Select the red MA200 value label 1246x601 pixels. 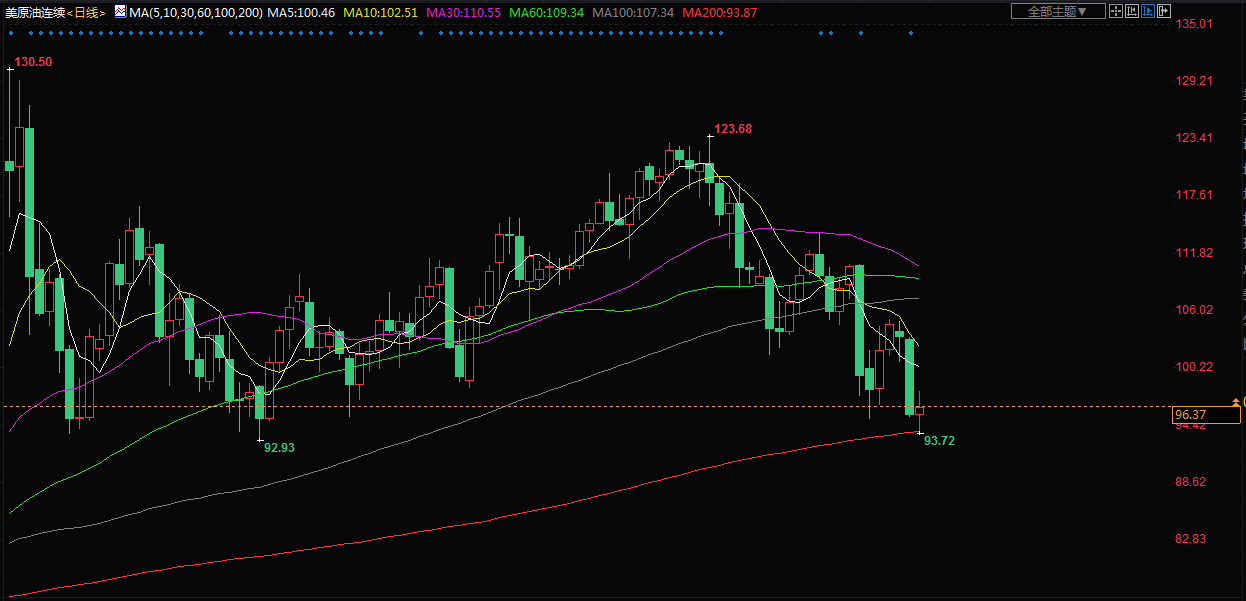pos(719,12)
